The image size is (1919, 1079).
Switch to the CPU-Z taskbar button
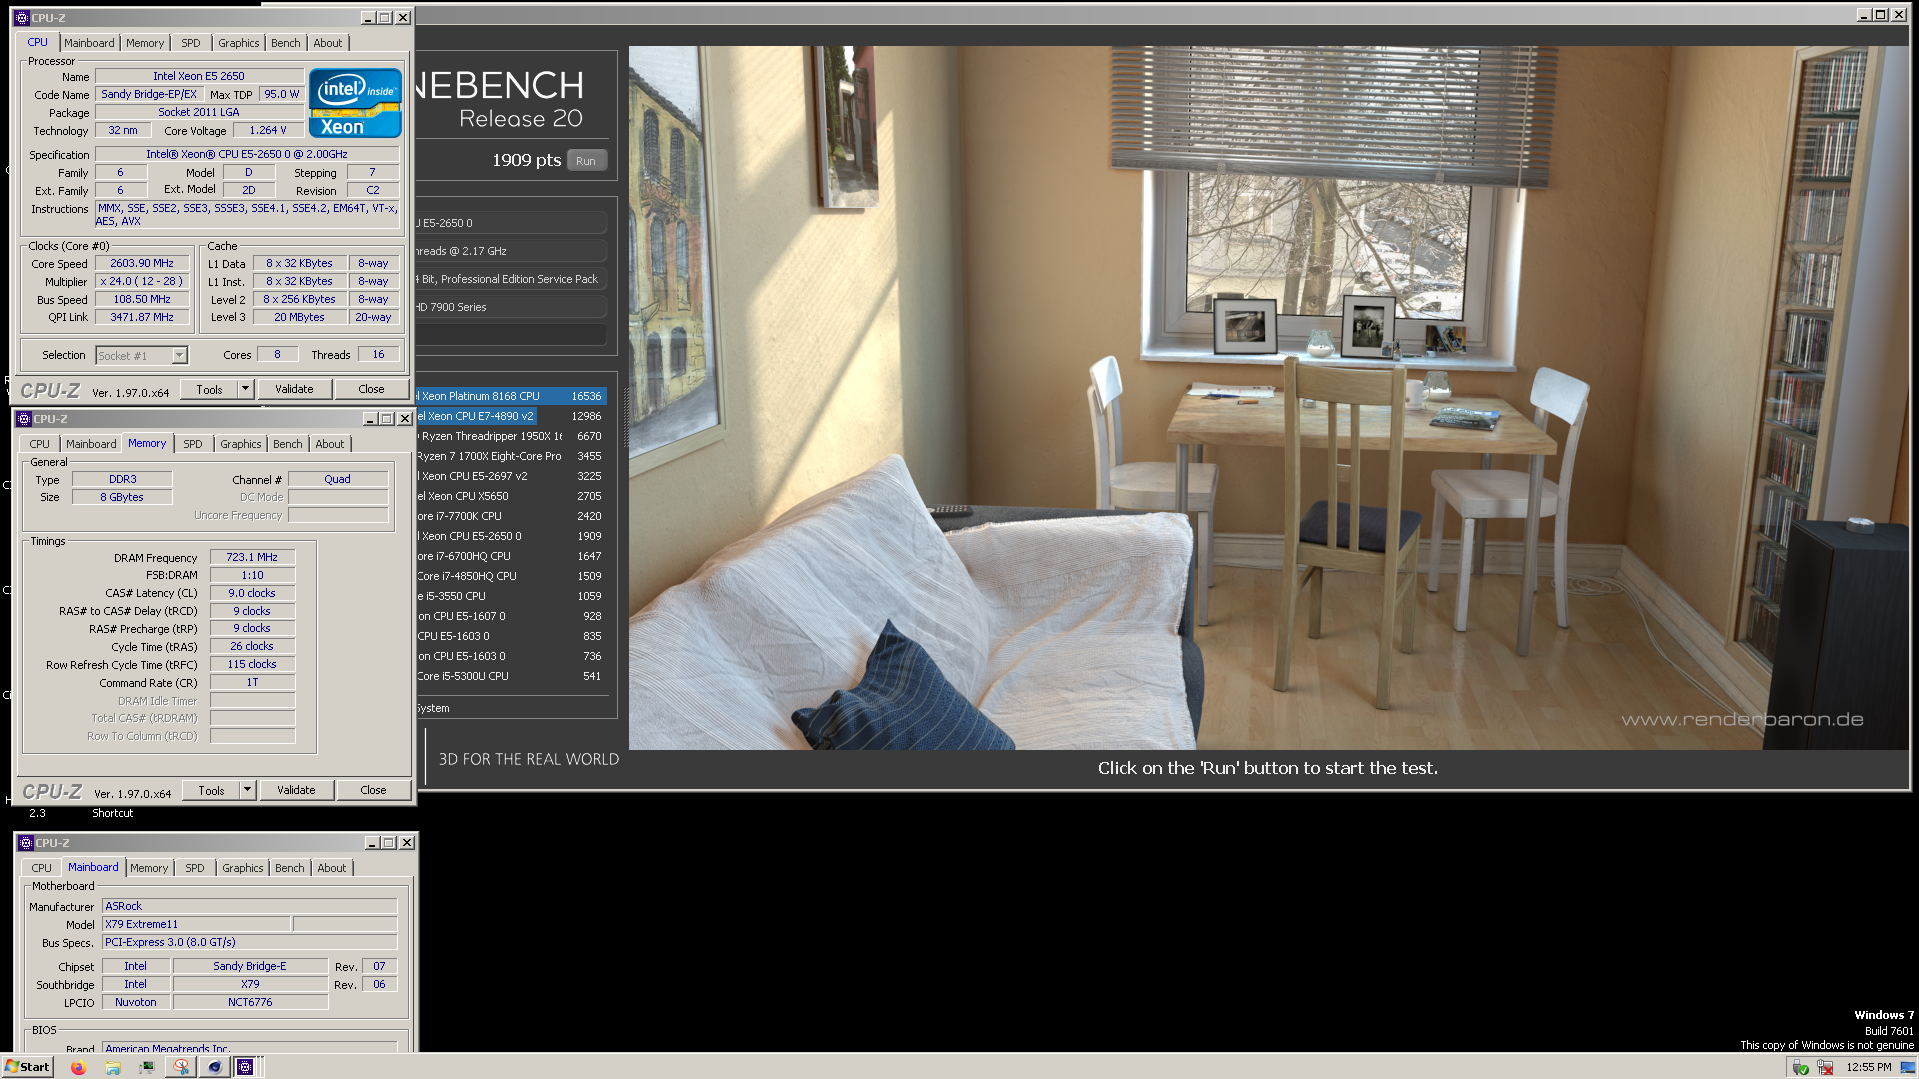pyautogui.click(x=245, y=1067)
